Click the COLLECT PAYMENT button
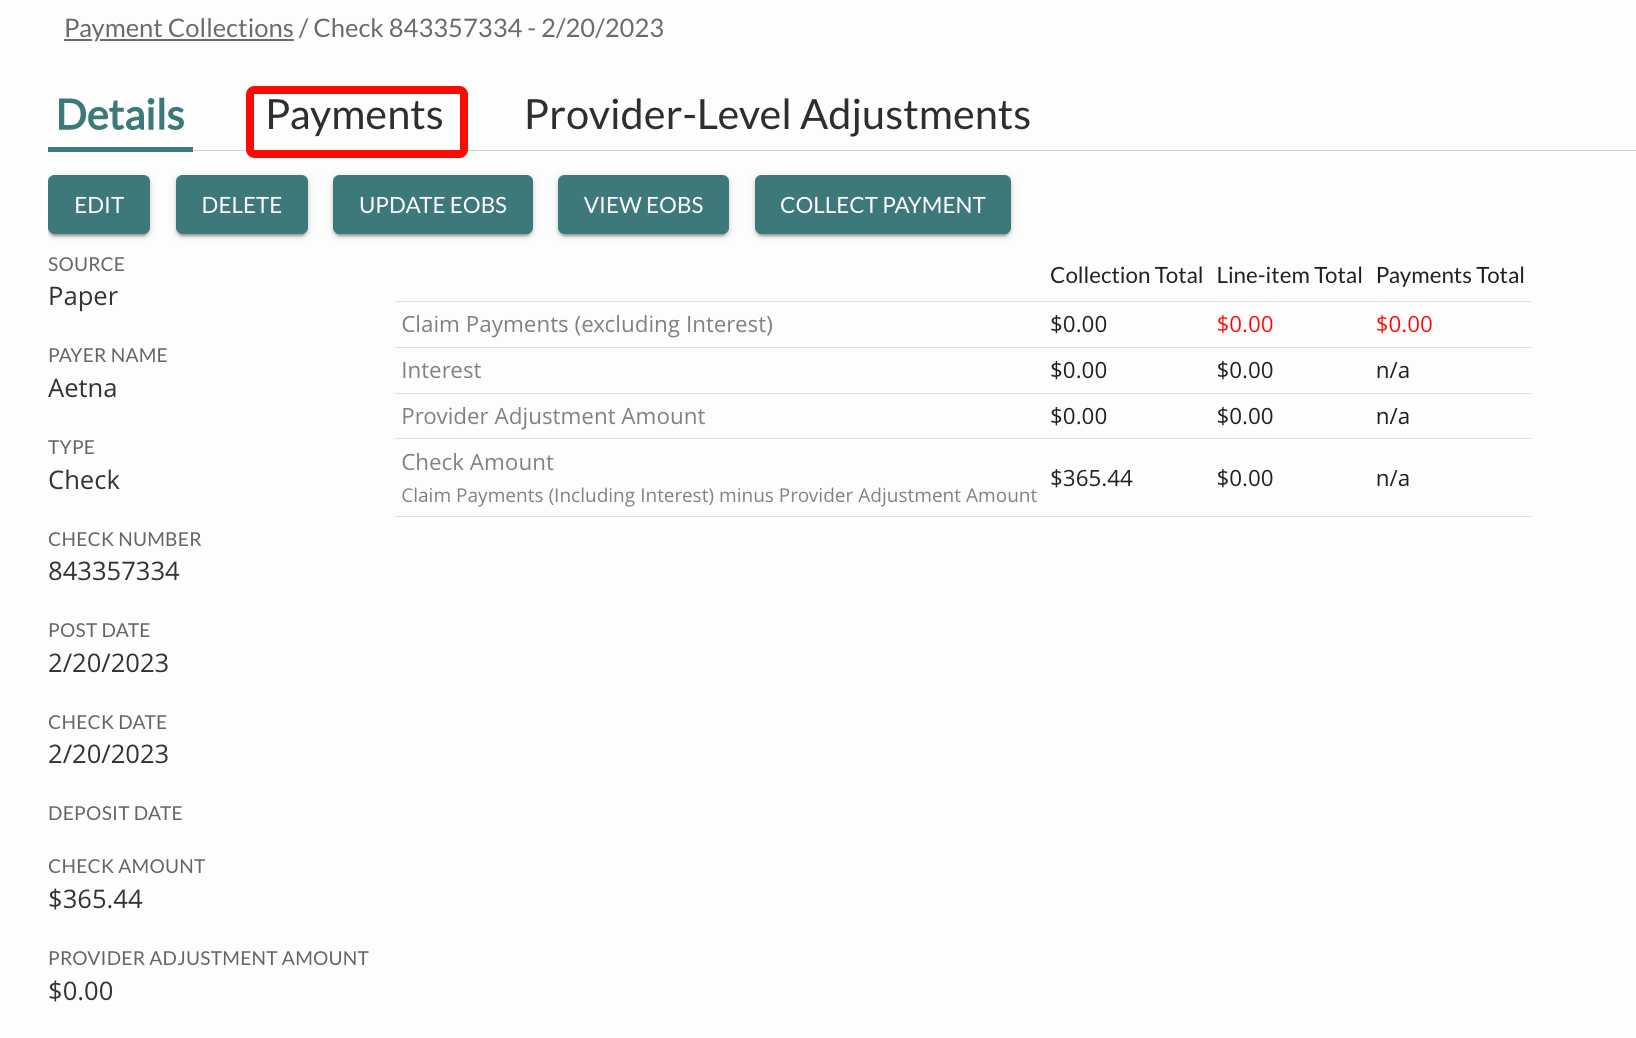The image size is (1636, 1038). tap(882, 205)
